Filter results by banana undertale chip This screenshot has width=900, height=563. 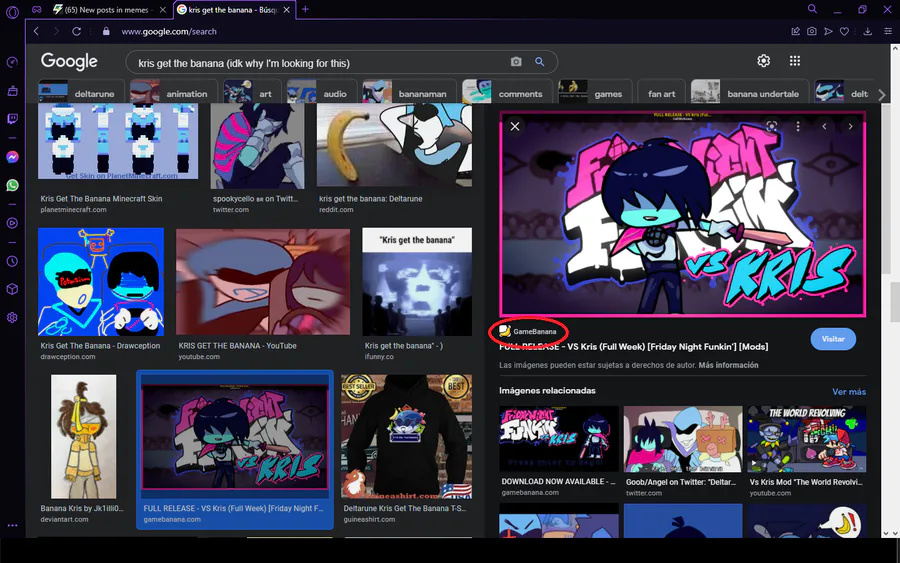[x=750, y=93]
